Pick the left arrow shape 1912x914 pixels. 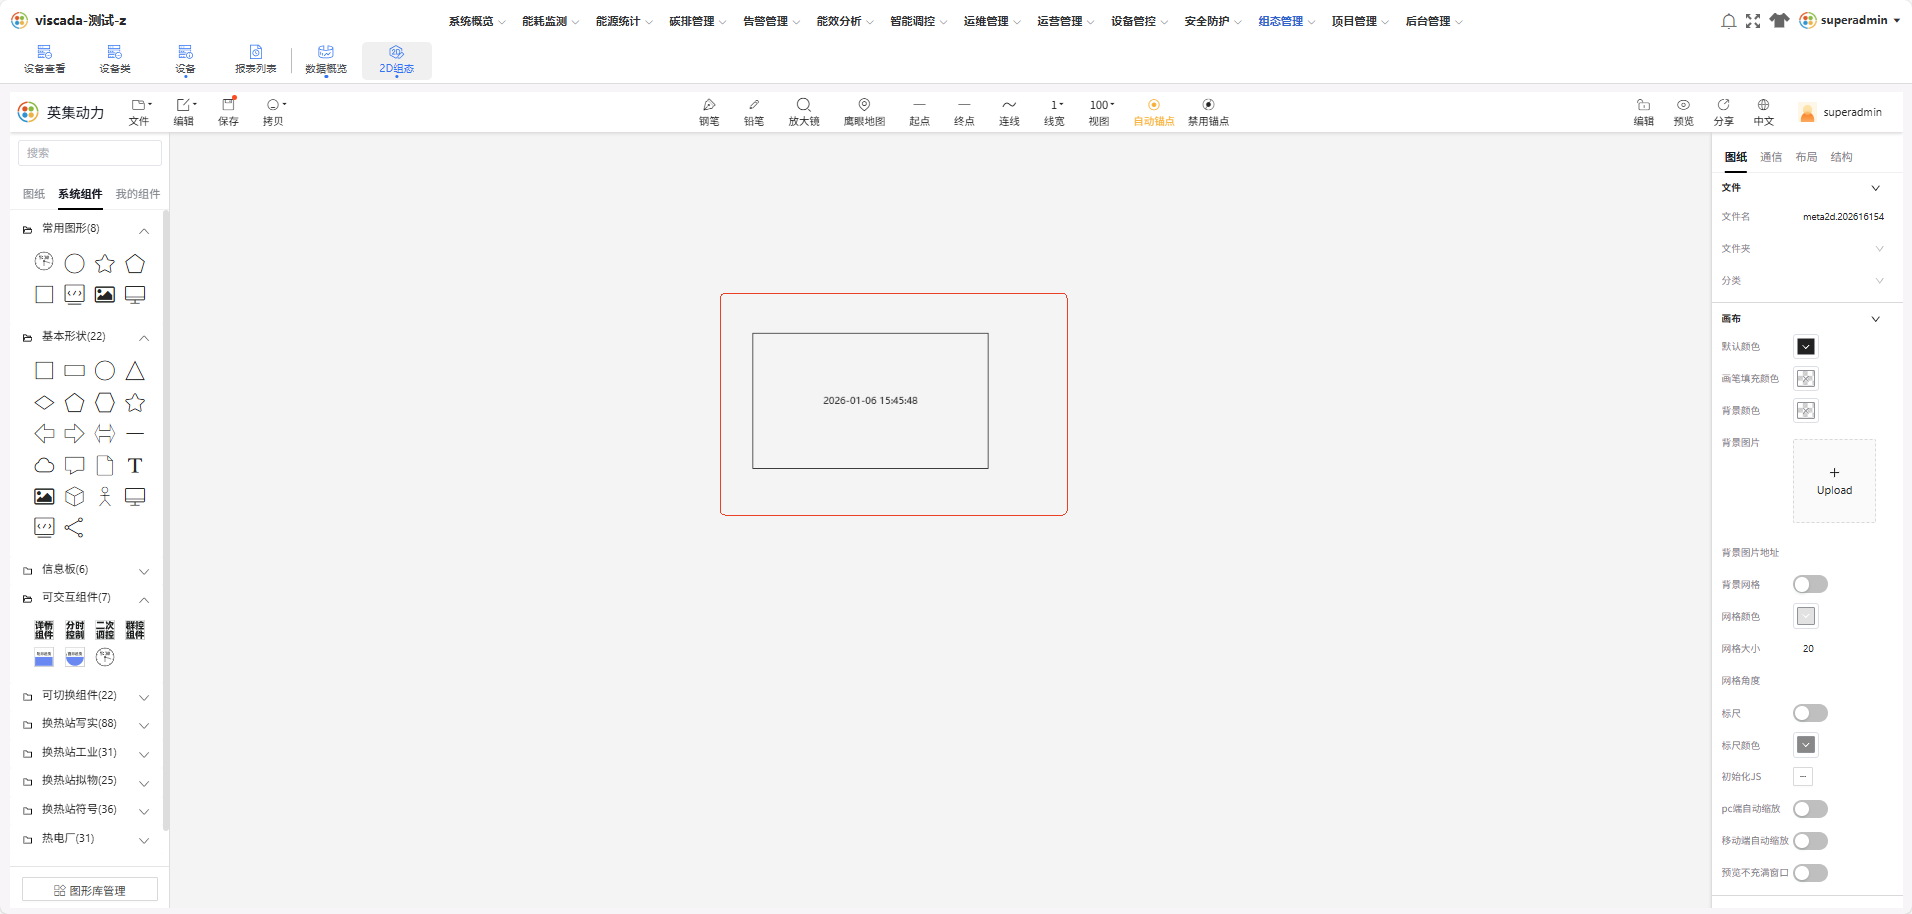coord(44,434)
